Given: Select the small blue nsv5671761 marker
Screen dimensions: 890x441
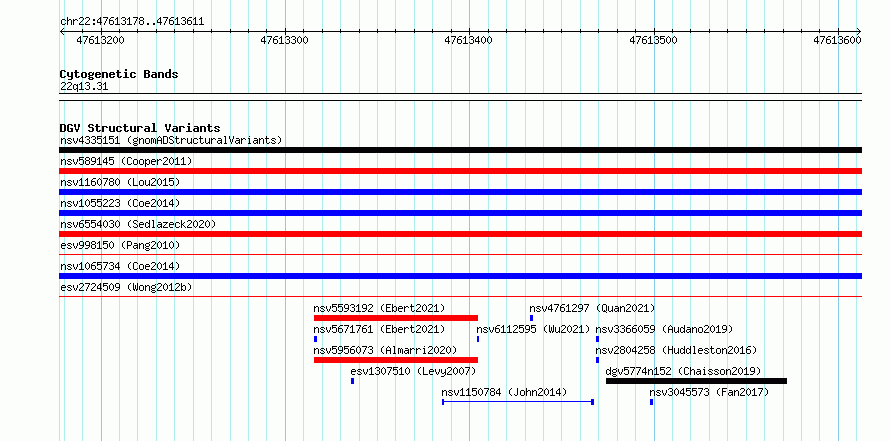Looking at the screenshot, I should tap(316, 339).
